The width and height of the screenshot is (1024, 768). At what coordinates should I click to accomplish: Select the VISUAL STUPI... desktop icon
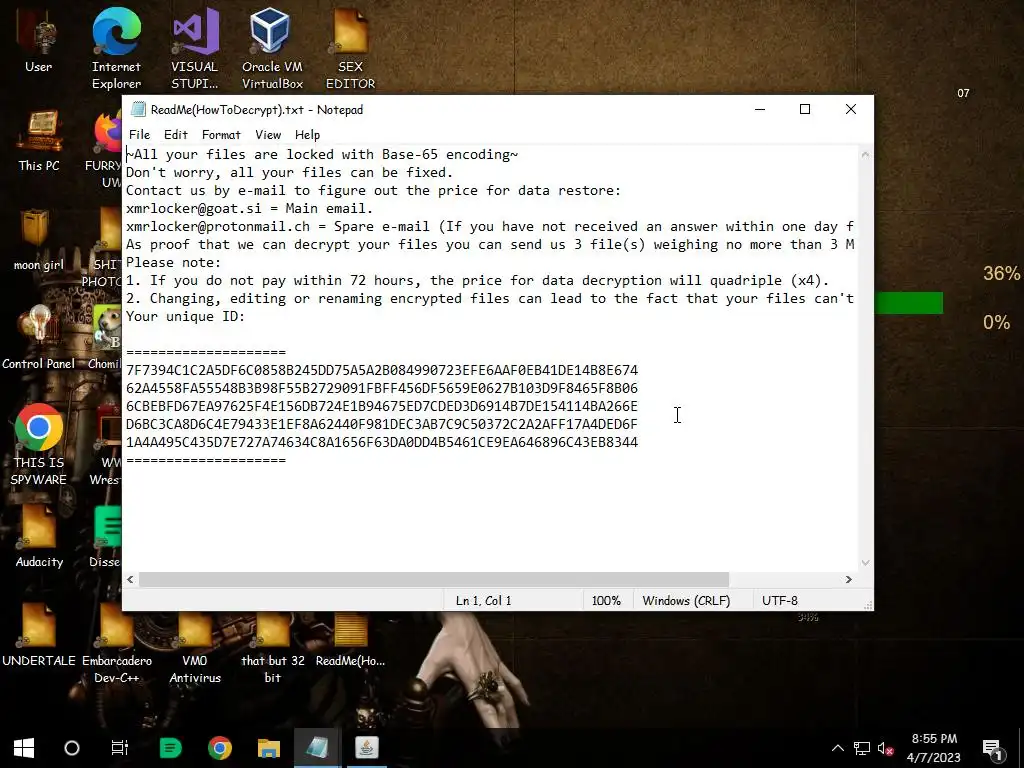click(195, 48)
